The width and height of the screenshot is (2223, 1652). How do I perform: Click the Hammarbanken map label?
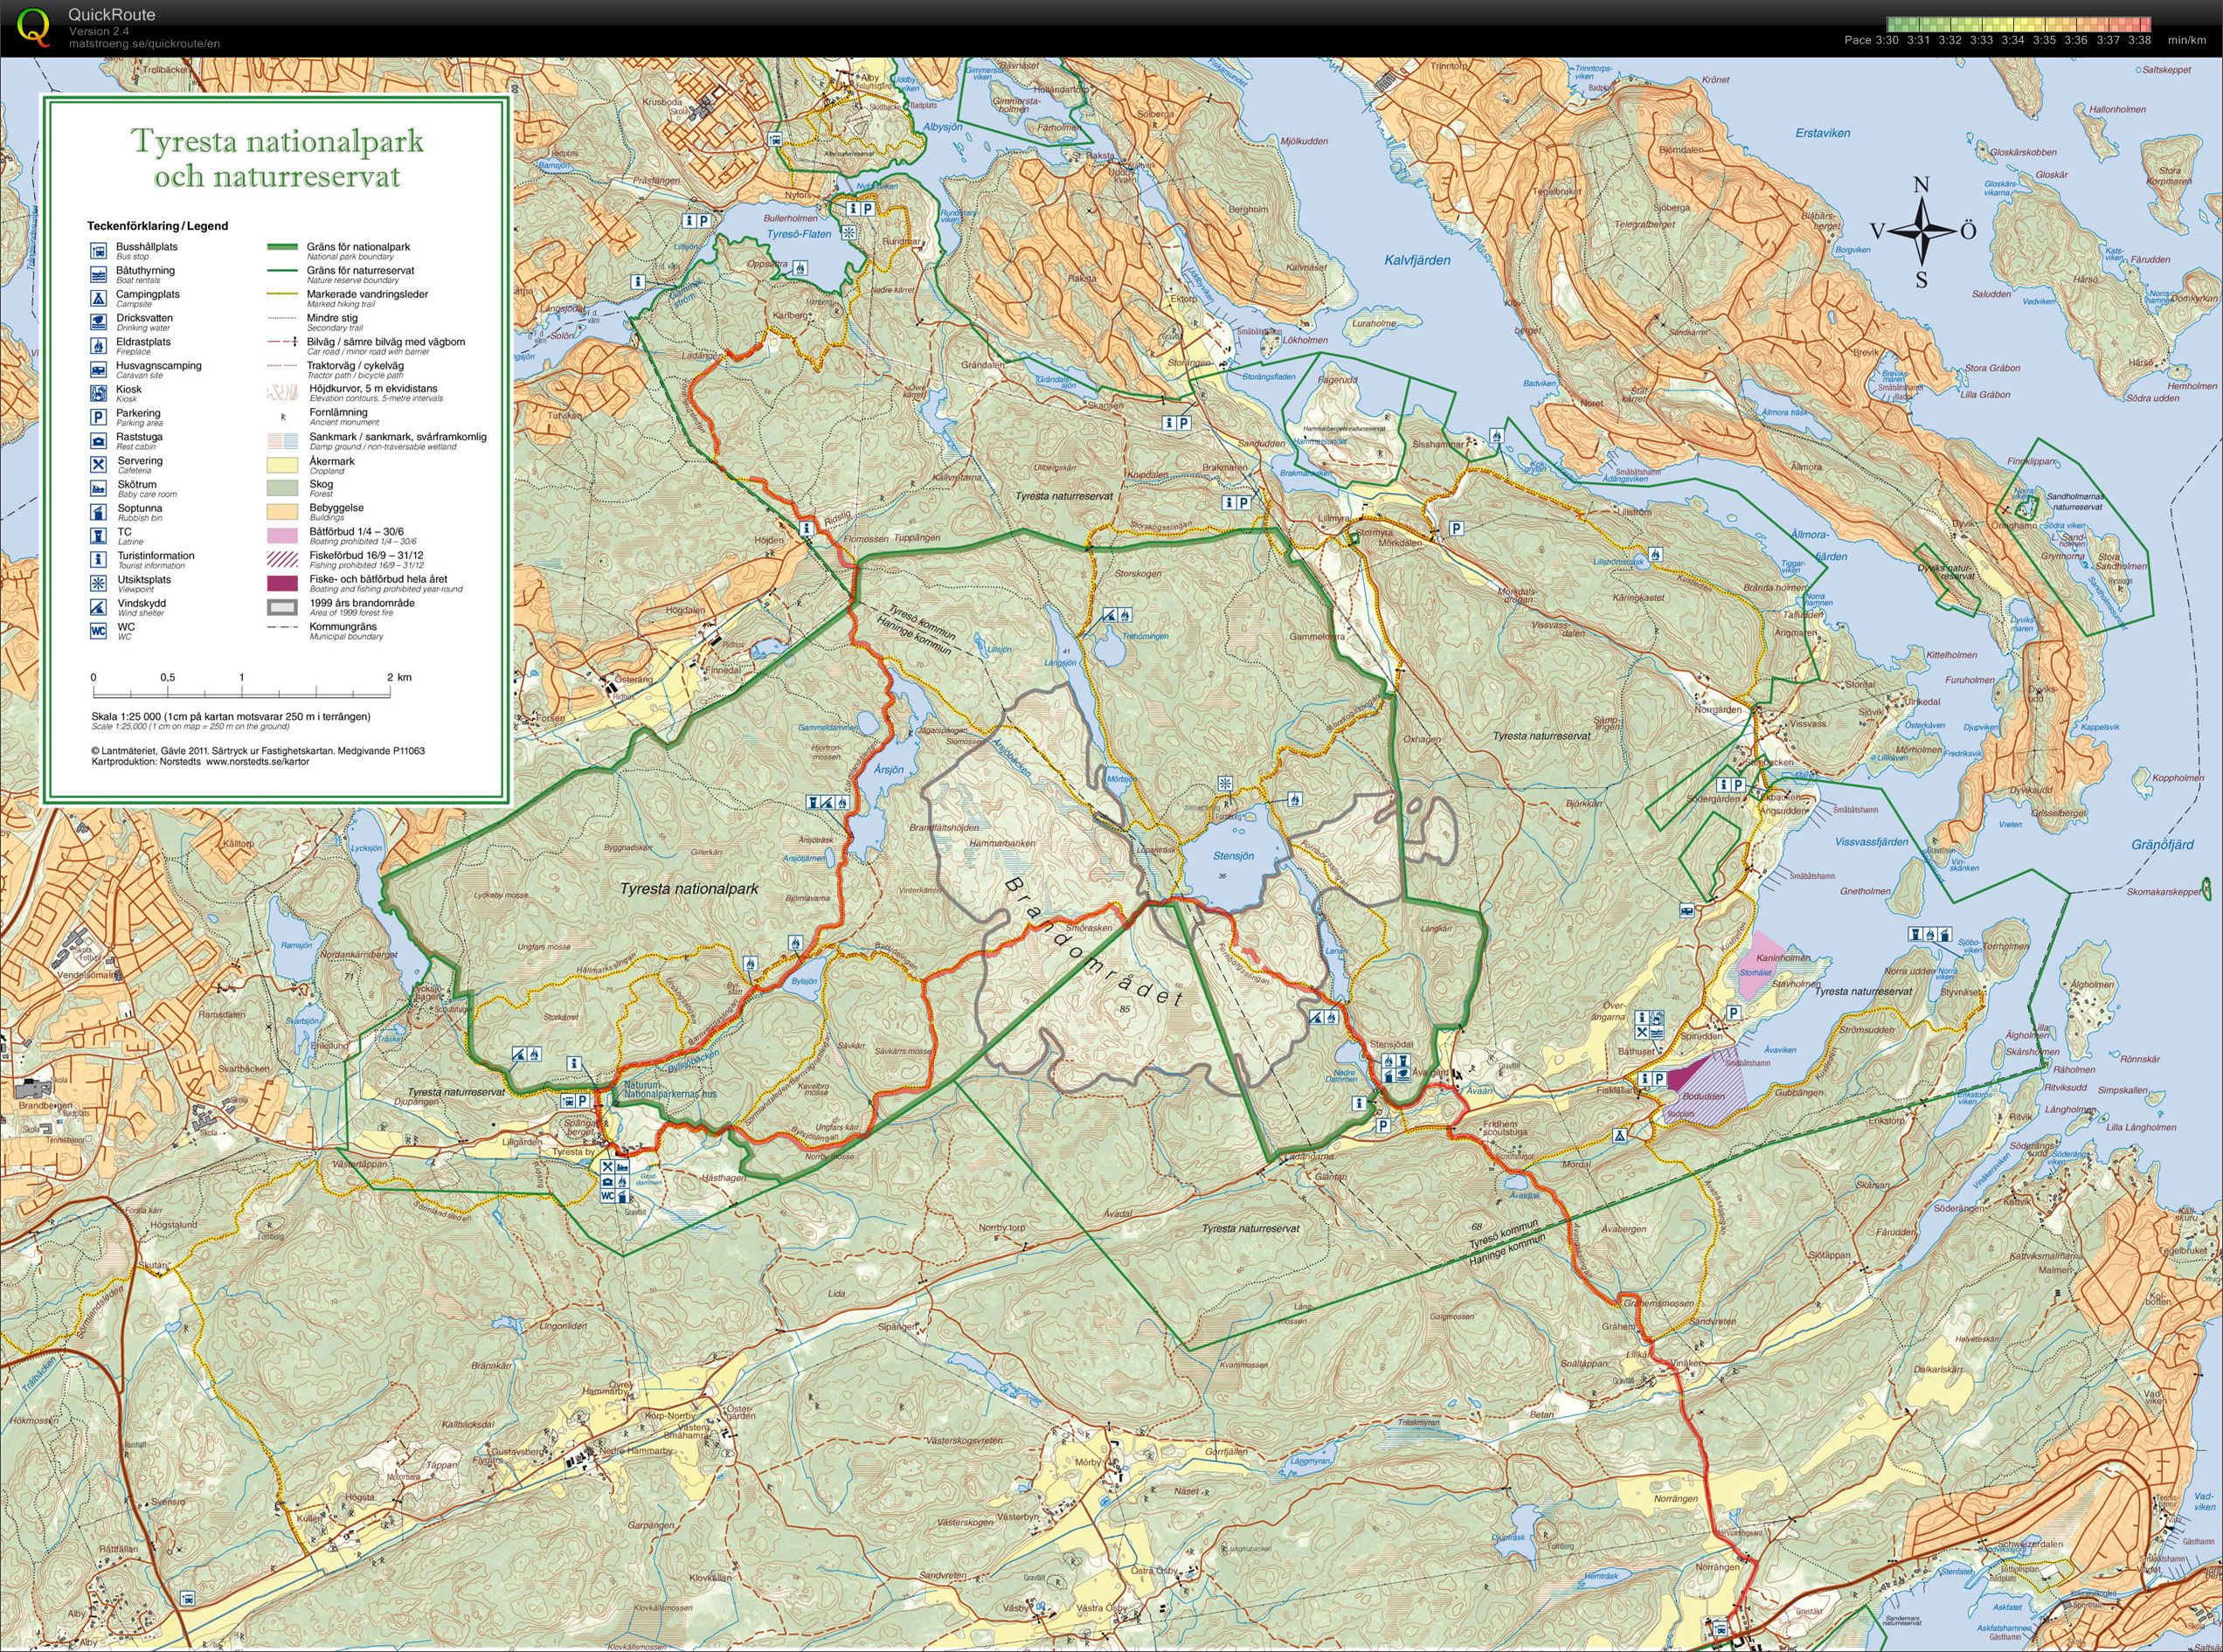(1003, 843)
